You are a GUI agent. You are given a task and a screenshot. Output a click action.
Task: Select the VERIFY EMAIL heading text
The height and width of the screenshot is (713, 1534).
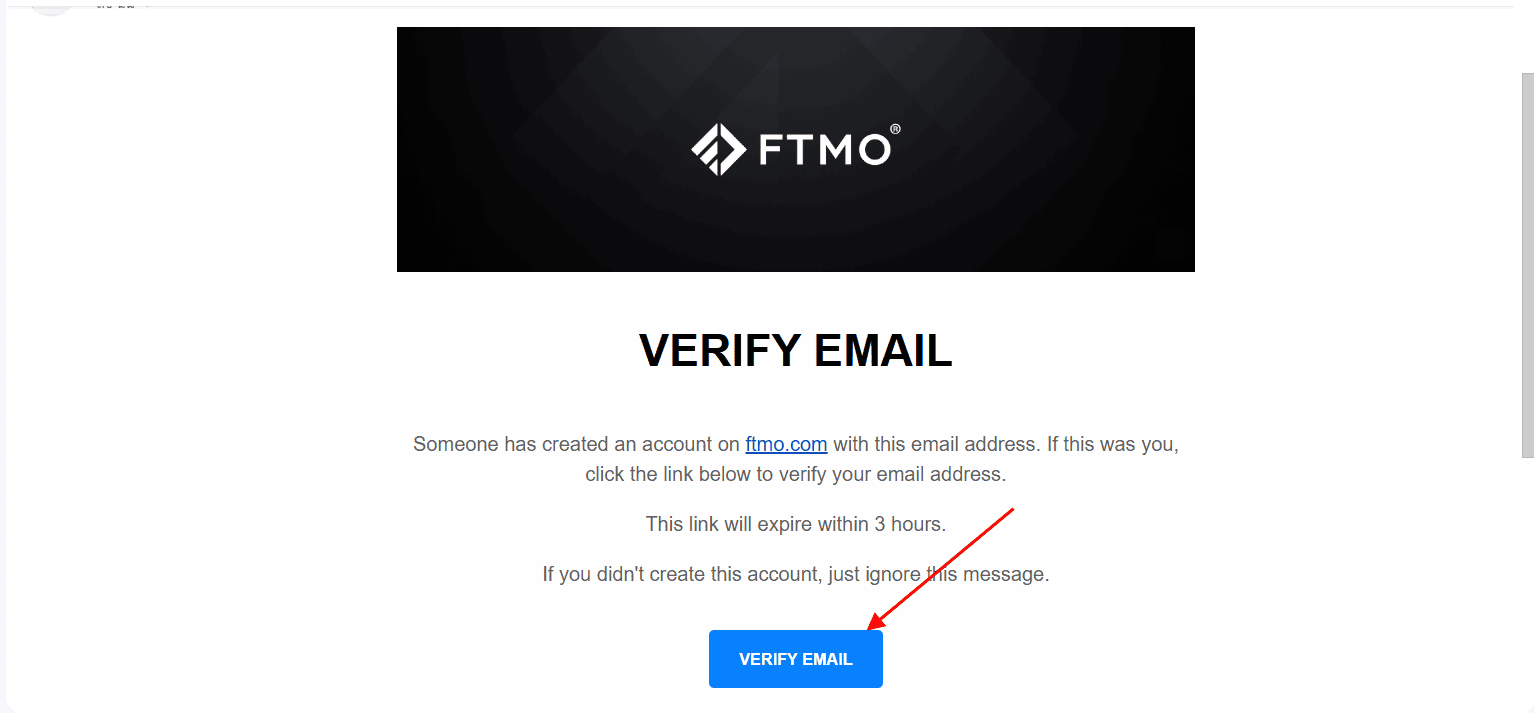coord(796,351)
